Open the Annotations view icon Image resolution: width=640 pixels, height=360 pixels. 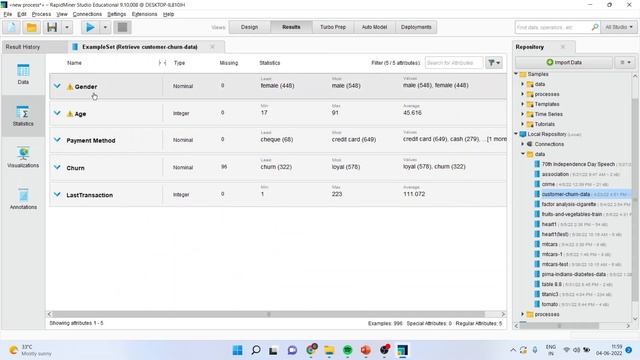tap(23, 199)
